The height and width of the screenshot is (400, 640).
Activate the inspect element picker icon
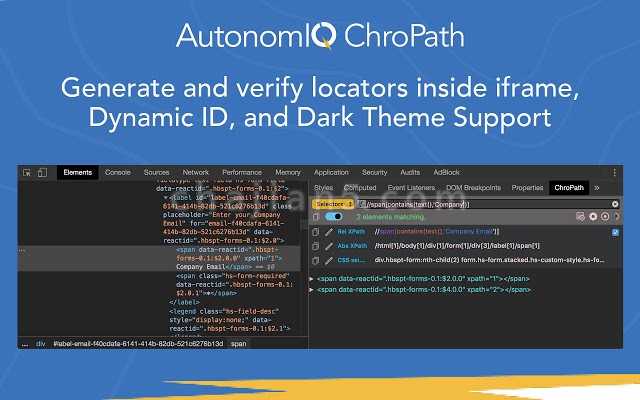pyautogui.click(x=27, y=173)
